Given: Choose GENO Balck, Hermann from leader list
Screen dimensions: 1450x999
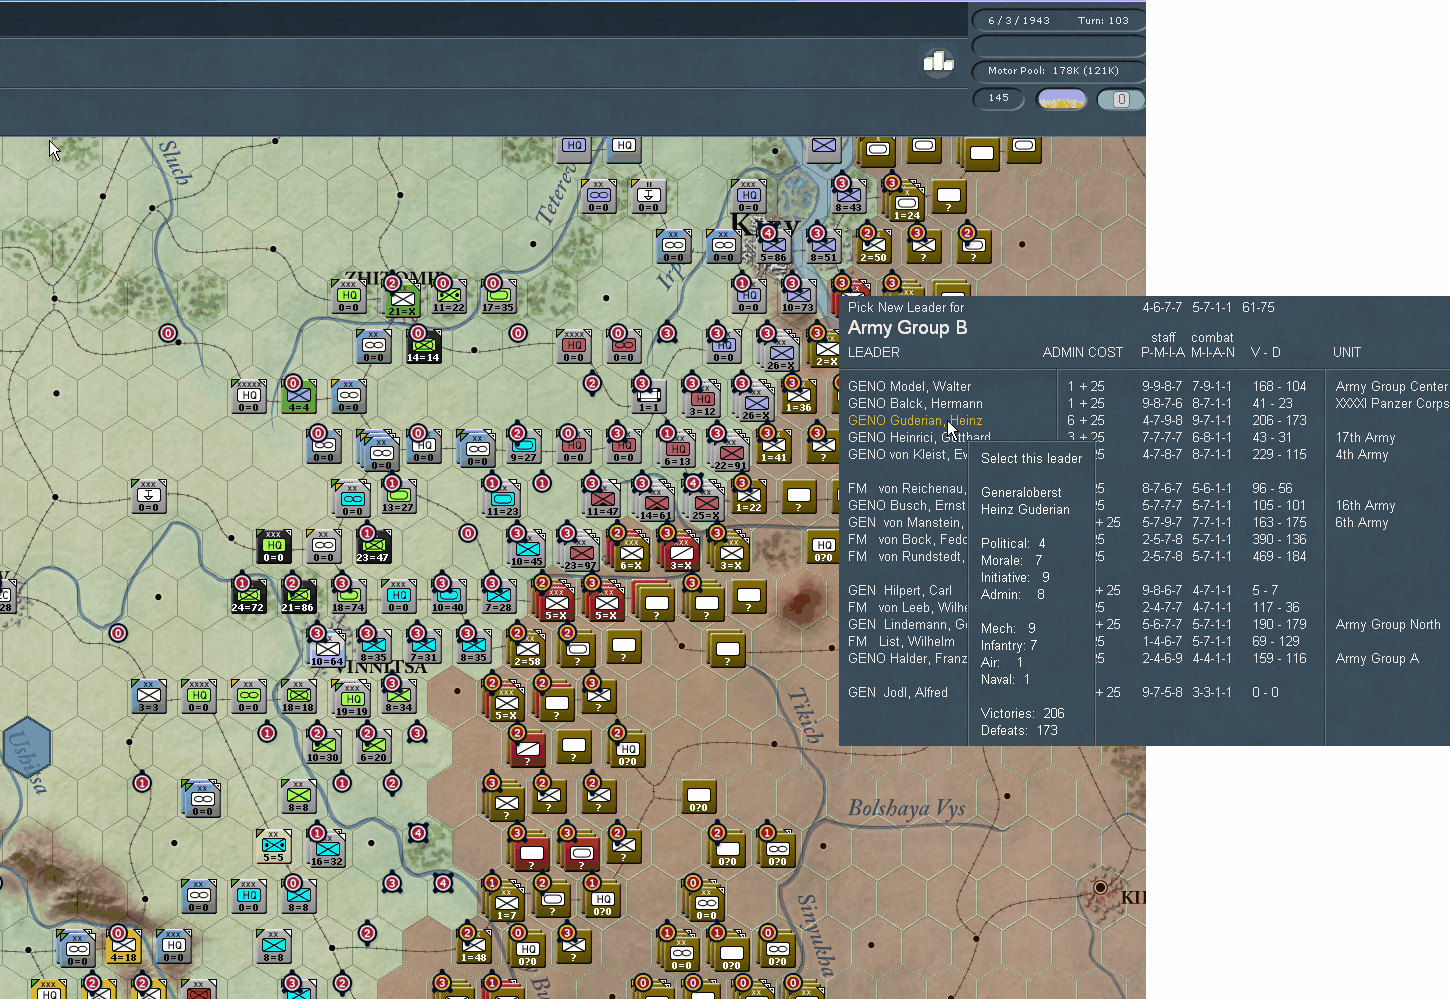Looking at the screenshot, I should point(915,403).
